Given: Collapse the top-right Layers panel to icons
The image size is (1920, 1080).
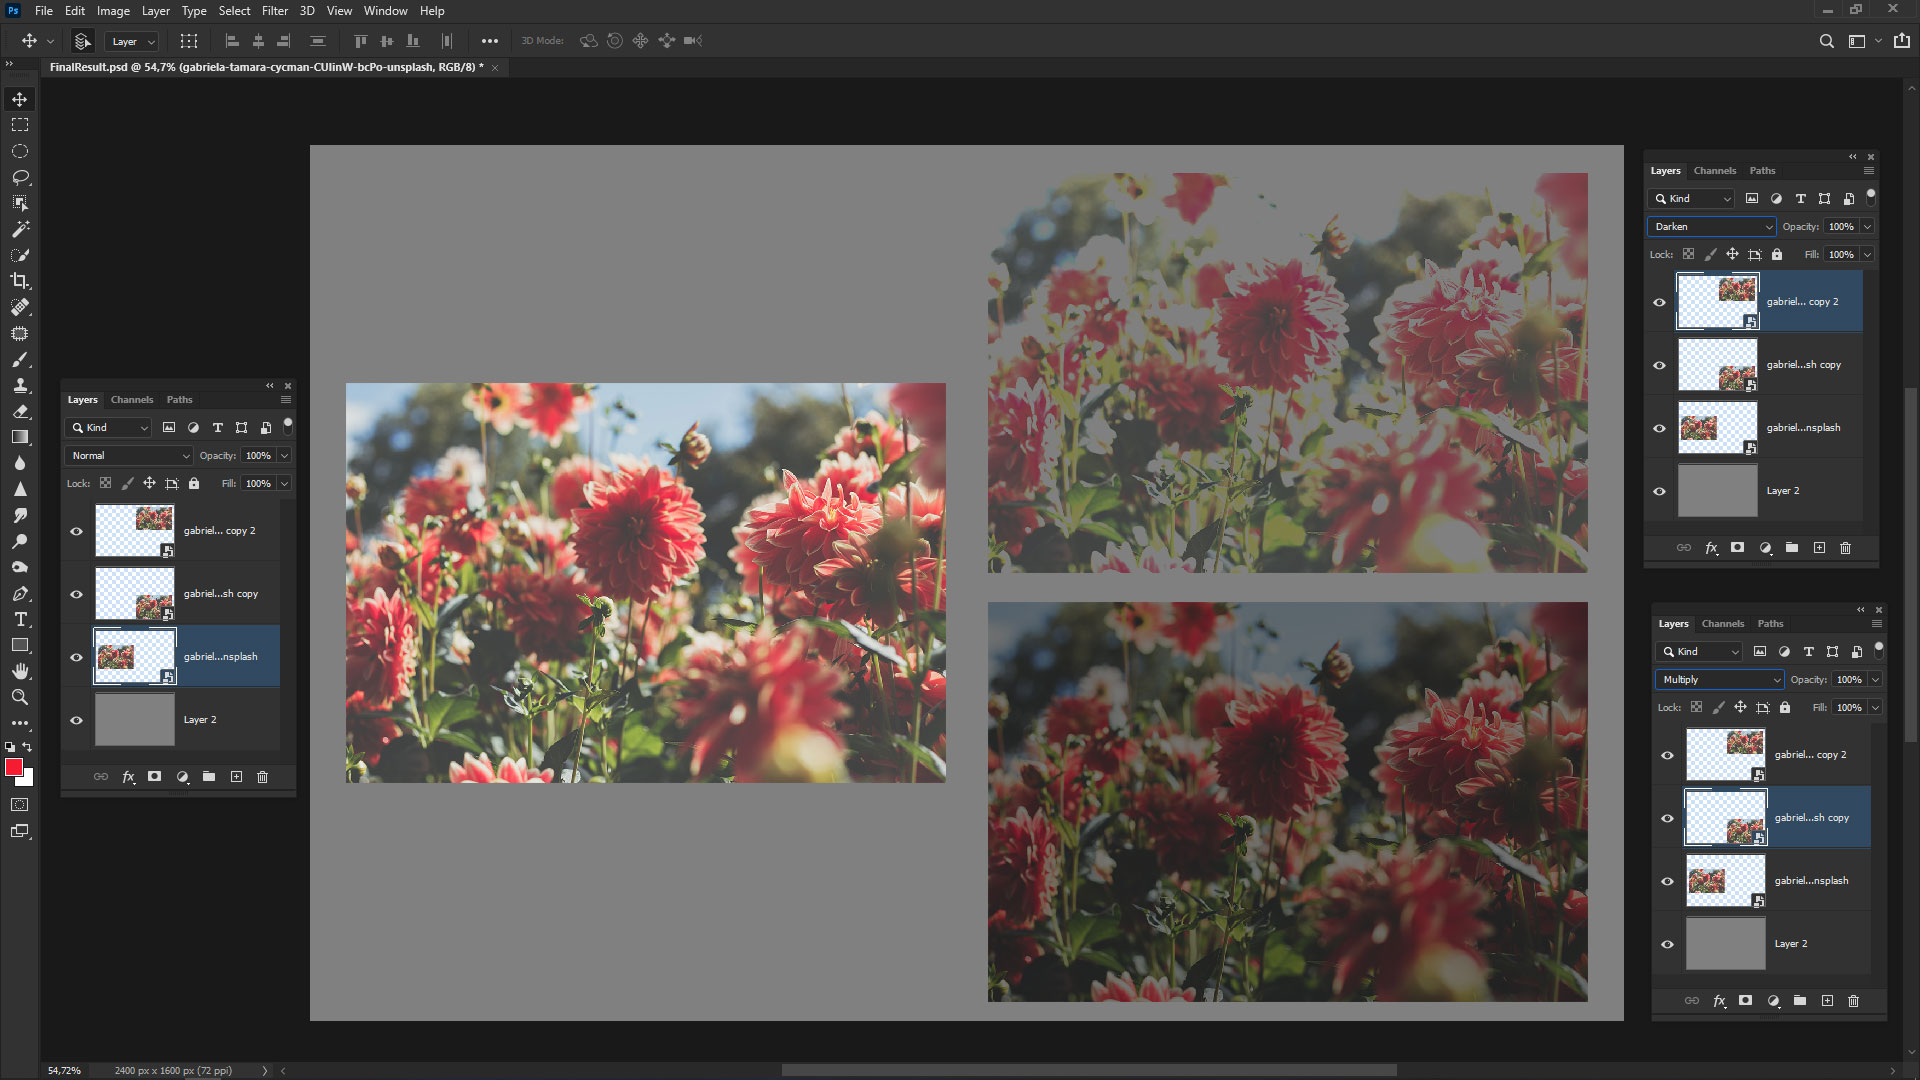Looking at the screenshot, I should click(1852, 157).
